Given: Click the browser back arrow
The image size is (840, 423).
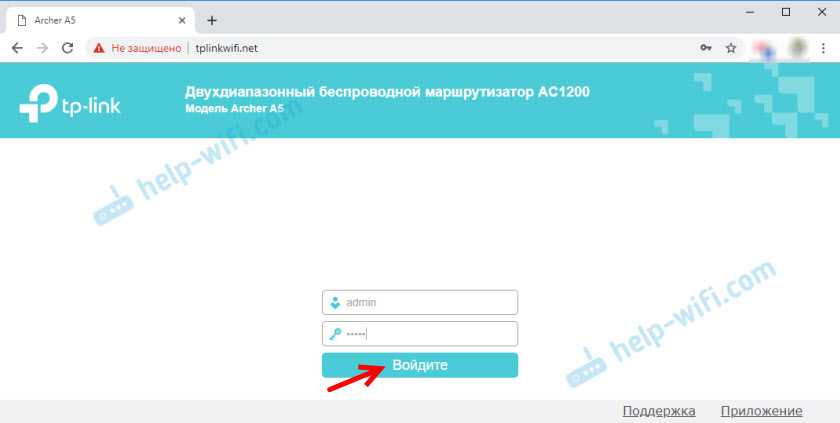Looking at the screenshot, I should point(17,48).
